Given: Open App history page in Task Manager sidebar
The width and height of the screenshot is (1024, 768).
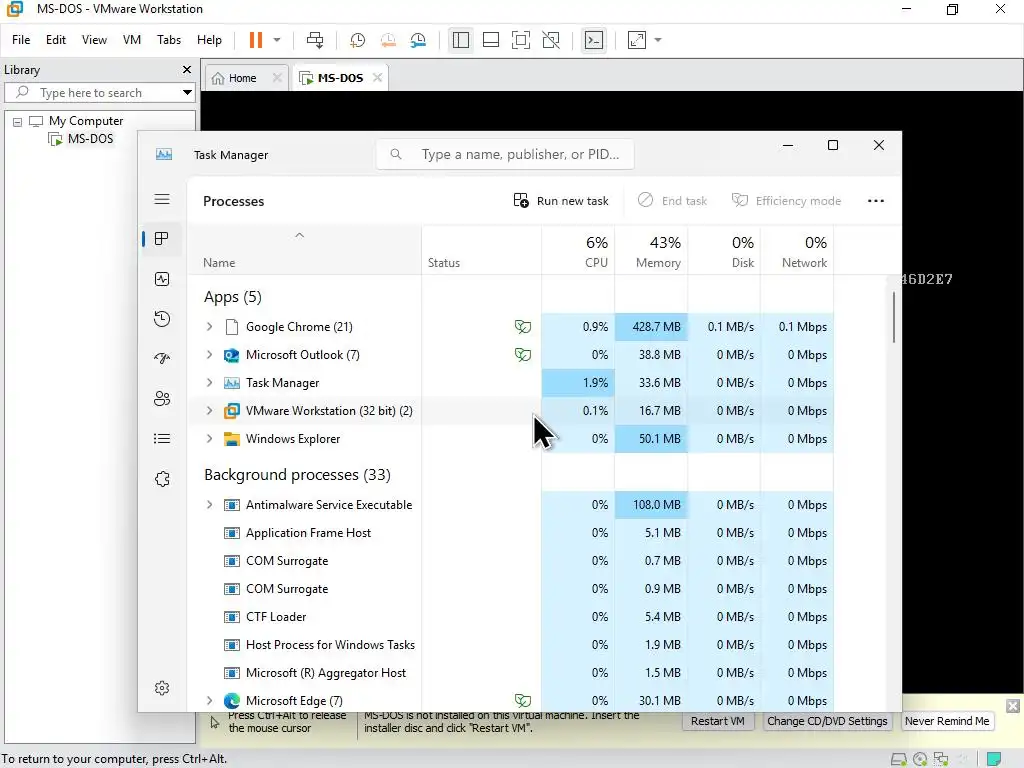Looking at the screenshot, I should 162,319.
